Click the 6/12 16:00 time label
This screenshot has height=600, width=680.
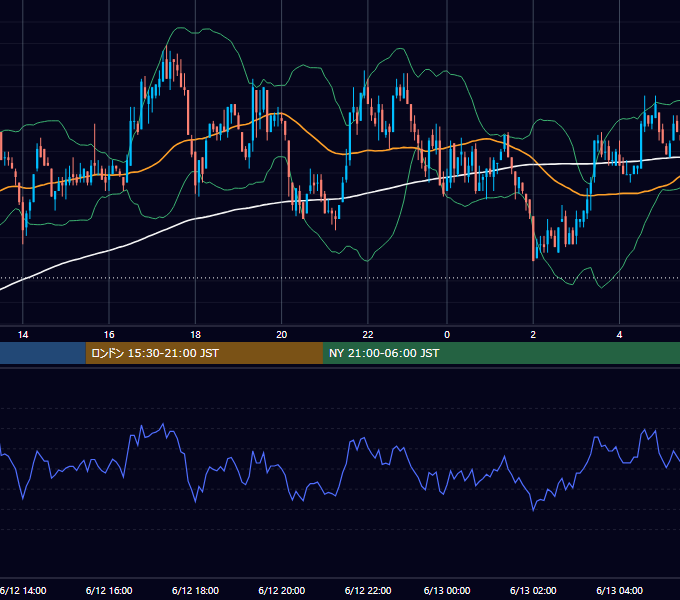tap(109, 590)
